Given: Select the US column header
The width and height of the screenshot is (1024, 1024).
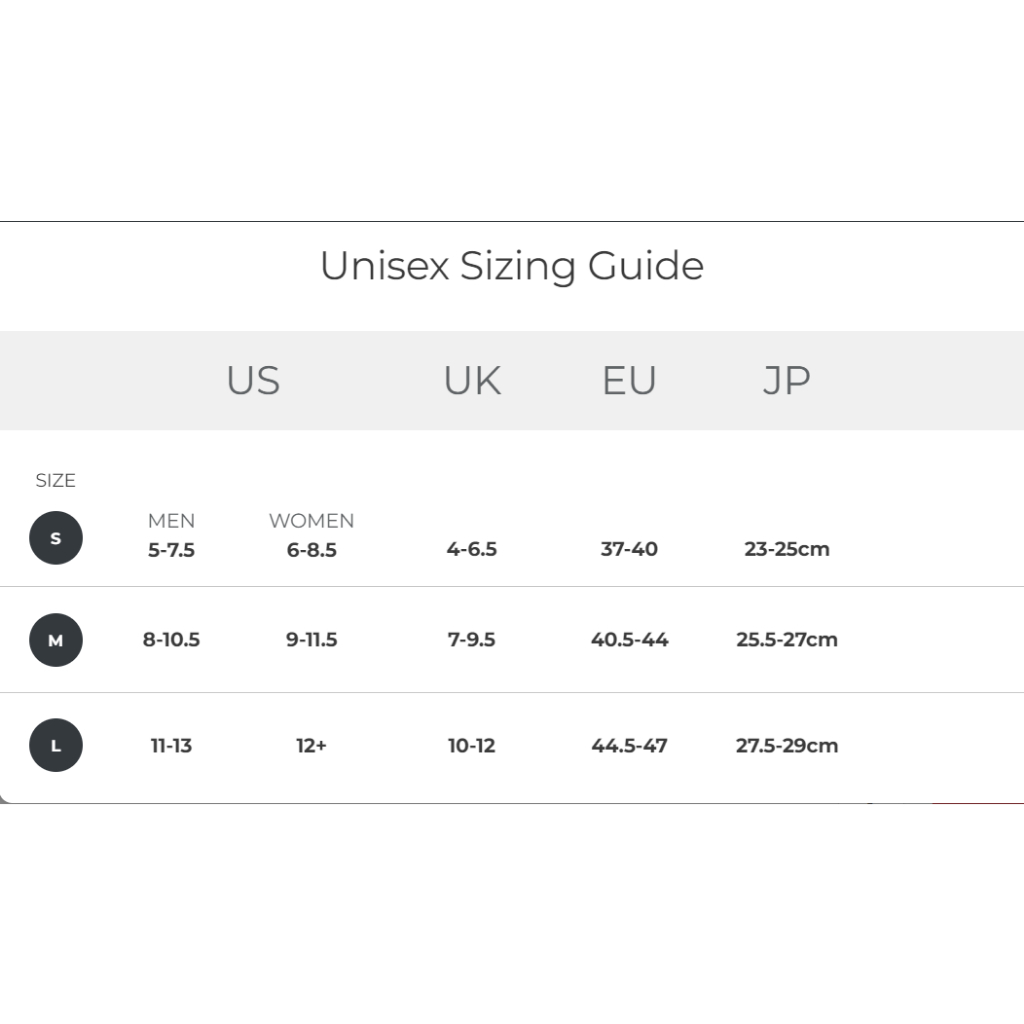Looking at the screenshot, I should point(253,381).
